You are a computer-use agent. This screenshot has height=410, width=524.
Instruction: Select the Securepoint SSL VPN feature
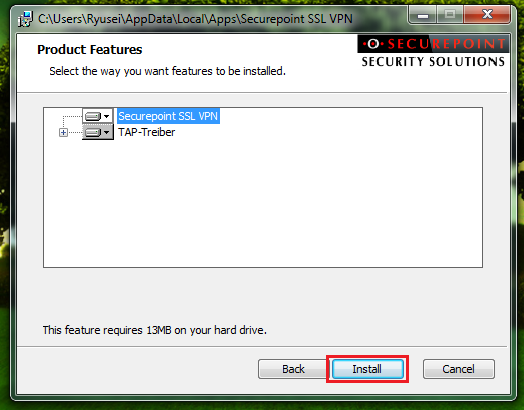coord(168,116)
